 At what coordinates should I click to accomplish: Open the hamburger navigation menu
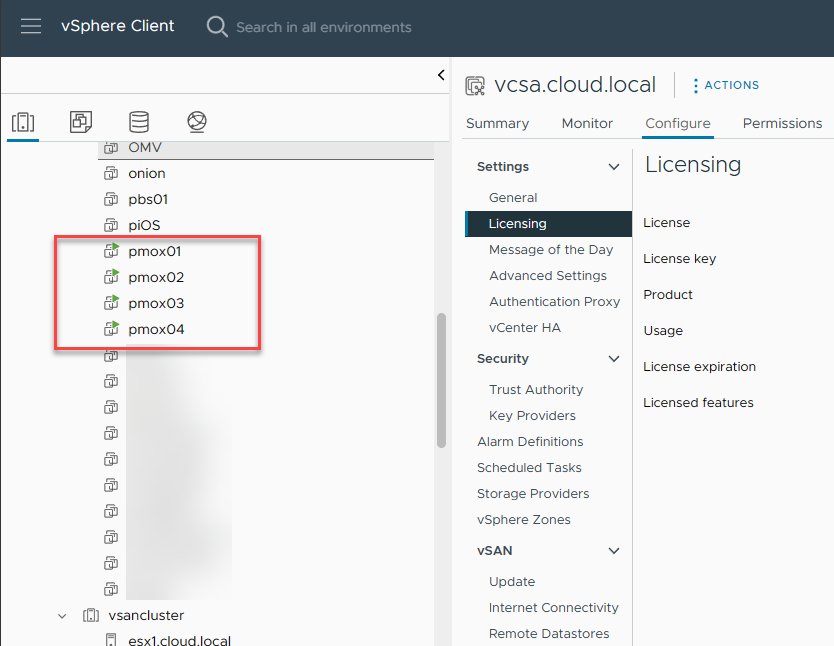[31, 27]
